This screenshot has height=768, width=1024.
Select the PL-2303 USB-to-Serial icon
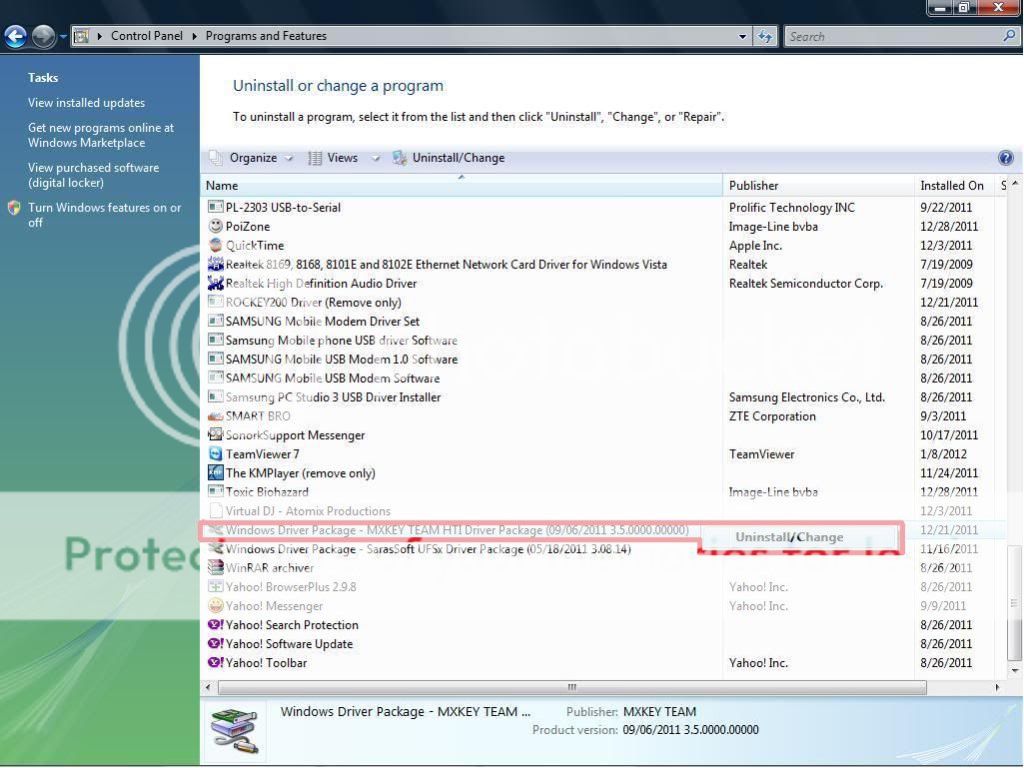pos(215,207)
